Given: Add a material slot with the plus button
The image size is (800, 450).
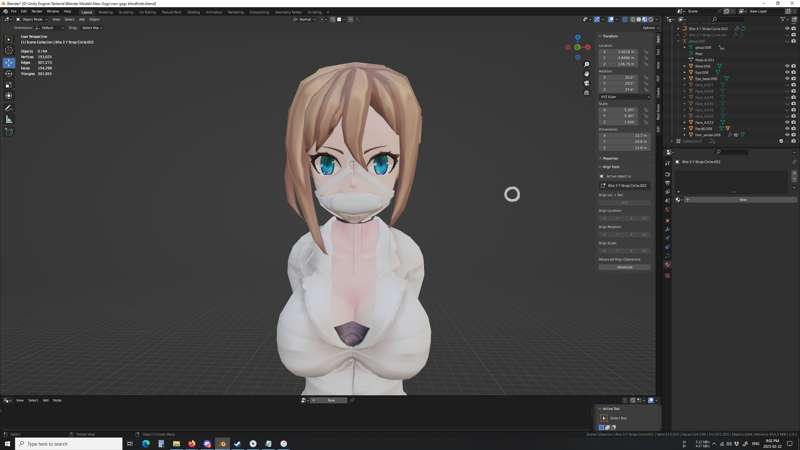Looking at the screenshot, I should (794, 172).
